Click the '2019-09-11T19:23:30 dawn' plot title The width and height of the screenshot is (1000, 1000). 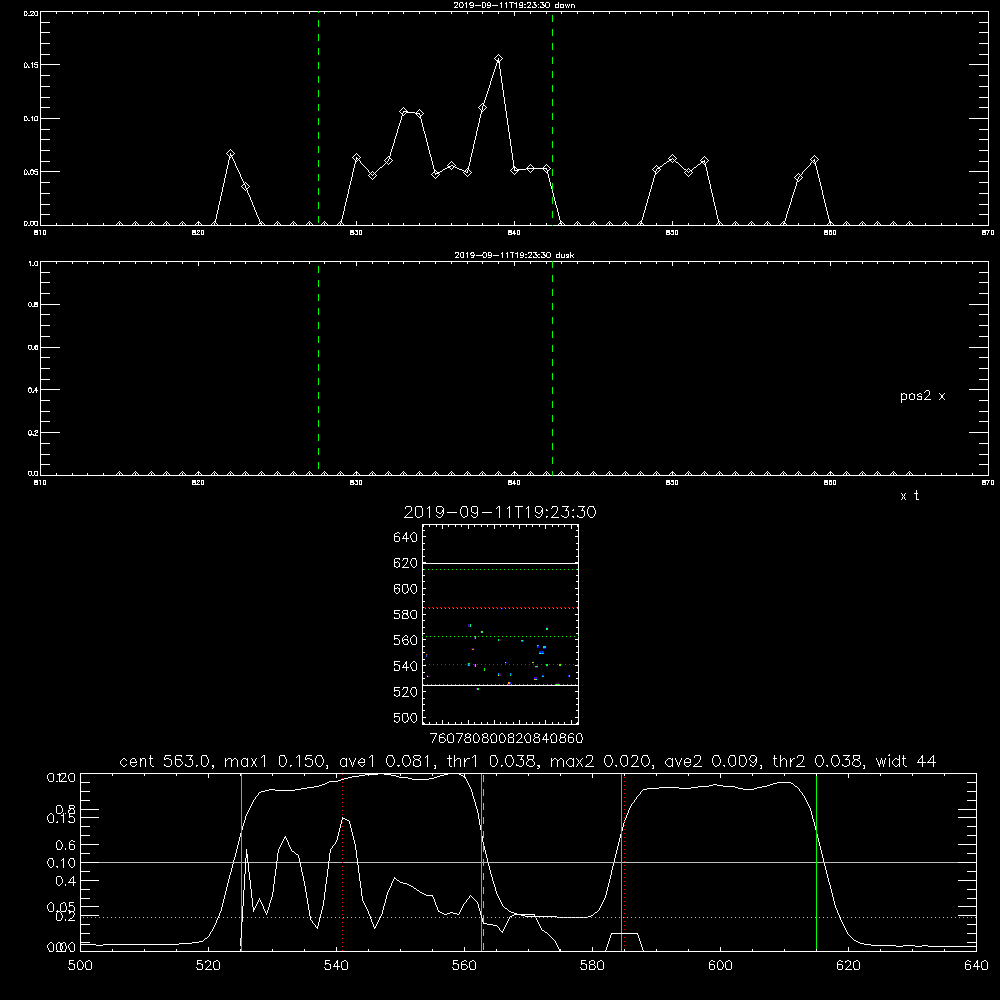pos(514,5)
